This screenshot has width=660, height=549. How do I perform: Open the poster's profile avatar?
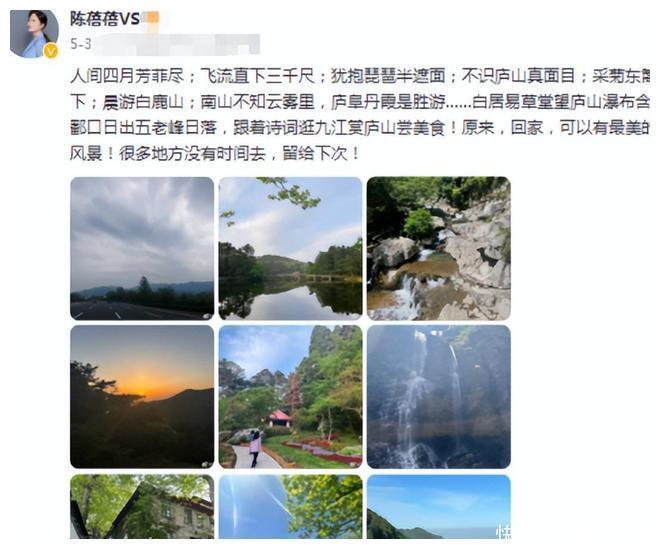coord(34,34)
